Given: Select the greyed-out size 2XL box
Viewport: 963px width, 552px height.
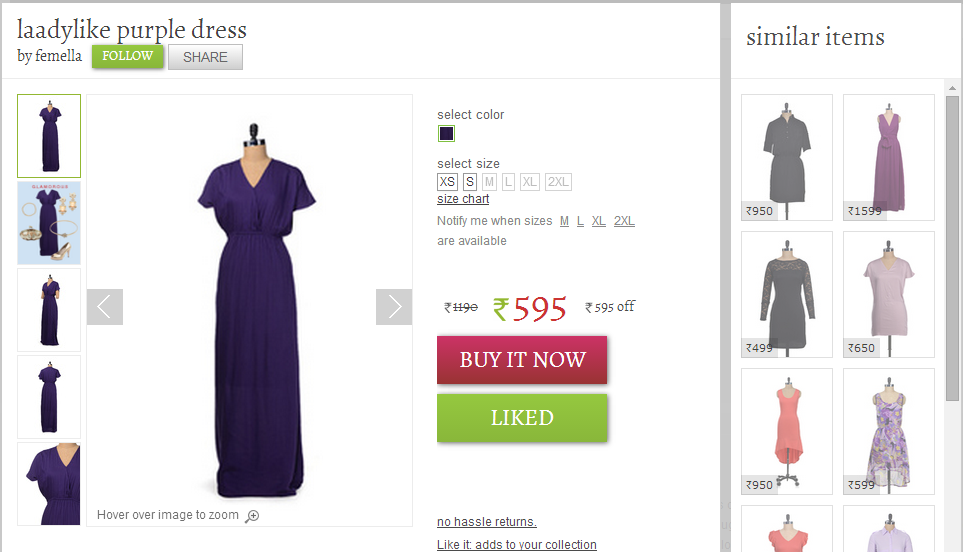Looking at the screenshot, I should click(558, 182).
